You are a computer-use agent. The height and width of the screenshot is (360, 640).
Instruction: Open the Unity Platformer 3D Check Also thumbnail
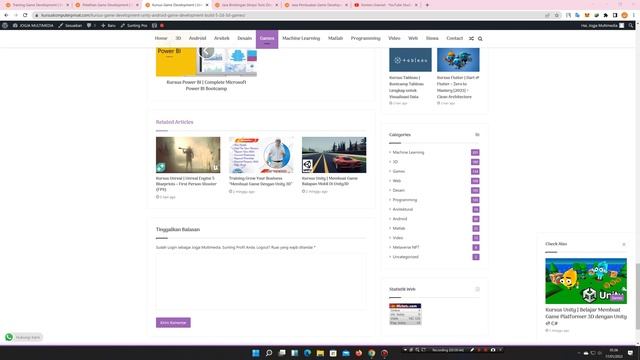click(x=586, y=281)
